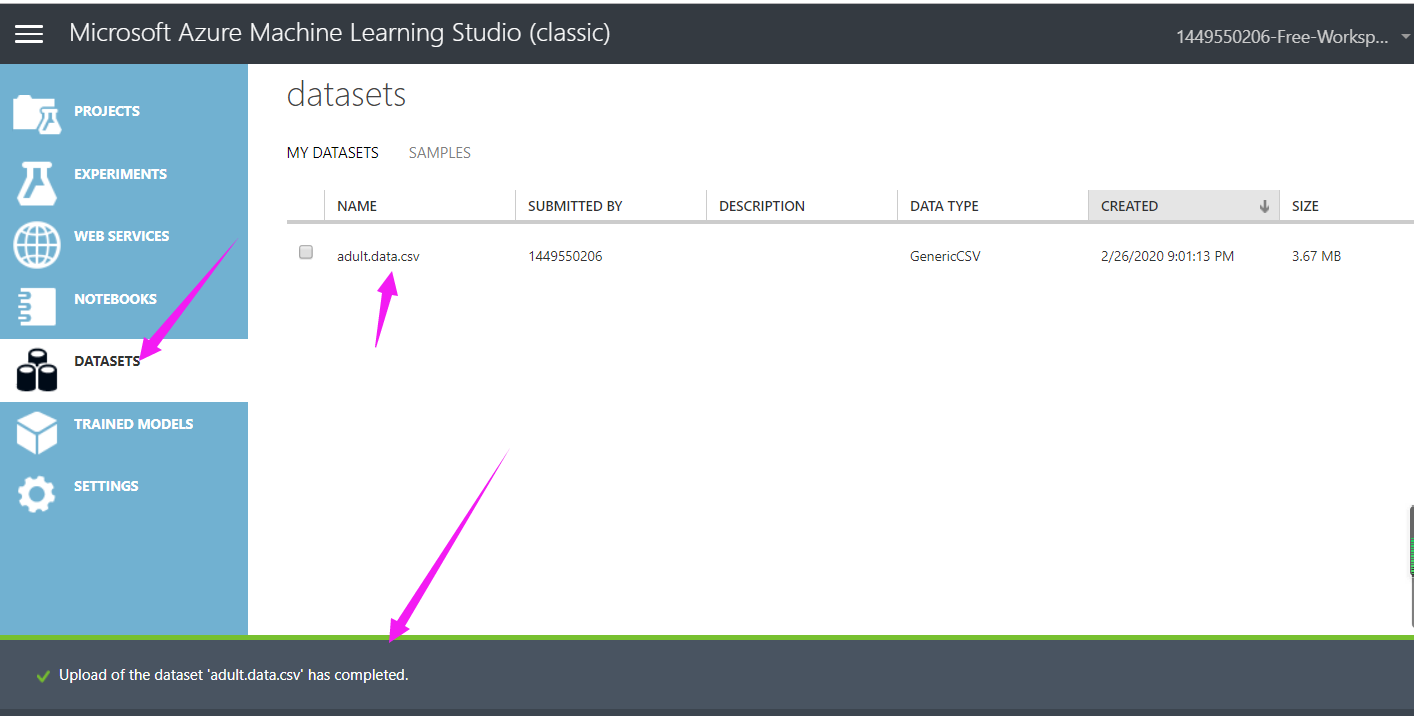Screen dimensions: 1414x716
Task: Click the GenericCSV data type cell
Action: pos(945,256)
